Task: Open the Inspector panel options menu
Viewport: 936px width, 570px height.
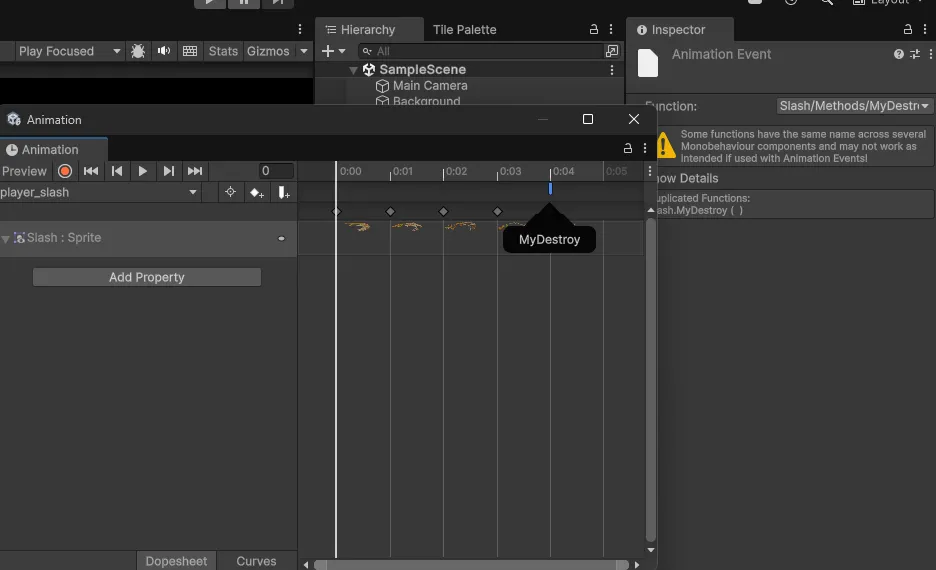Action: pyautogui.click(x=925, y=29)
